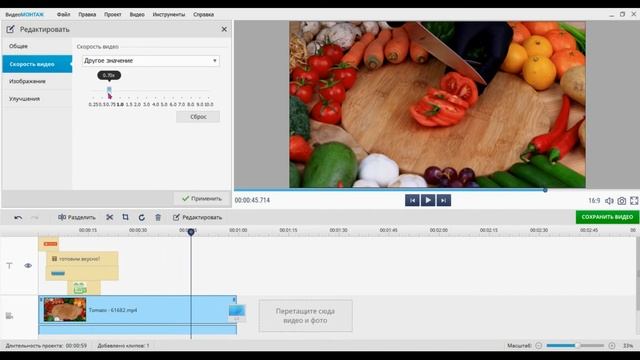Delete the selected clip with trash icon
The height and width of the screenshot is (360, 640).
click(x=158, y=218)
